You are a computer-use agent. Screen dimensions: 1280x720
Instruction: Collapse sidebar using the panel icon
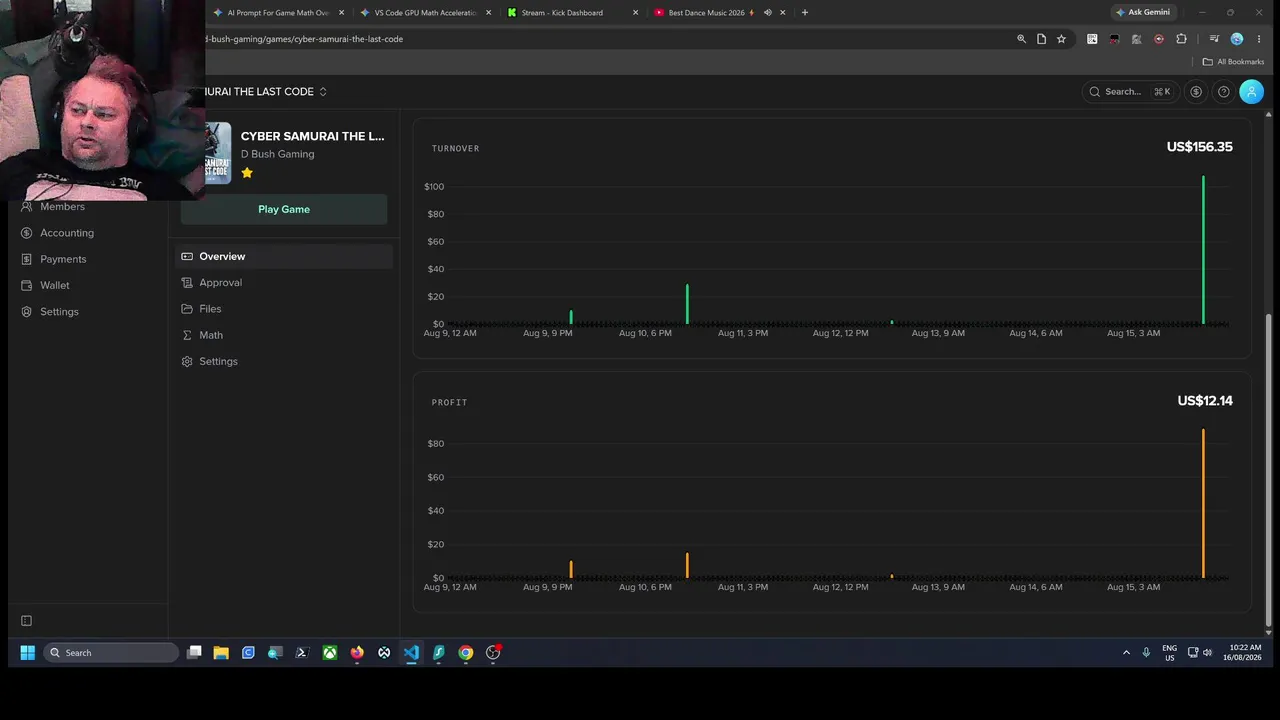pos(27,621)
